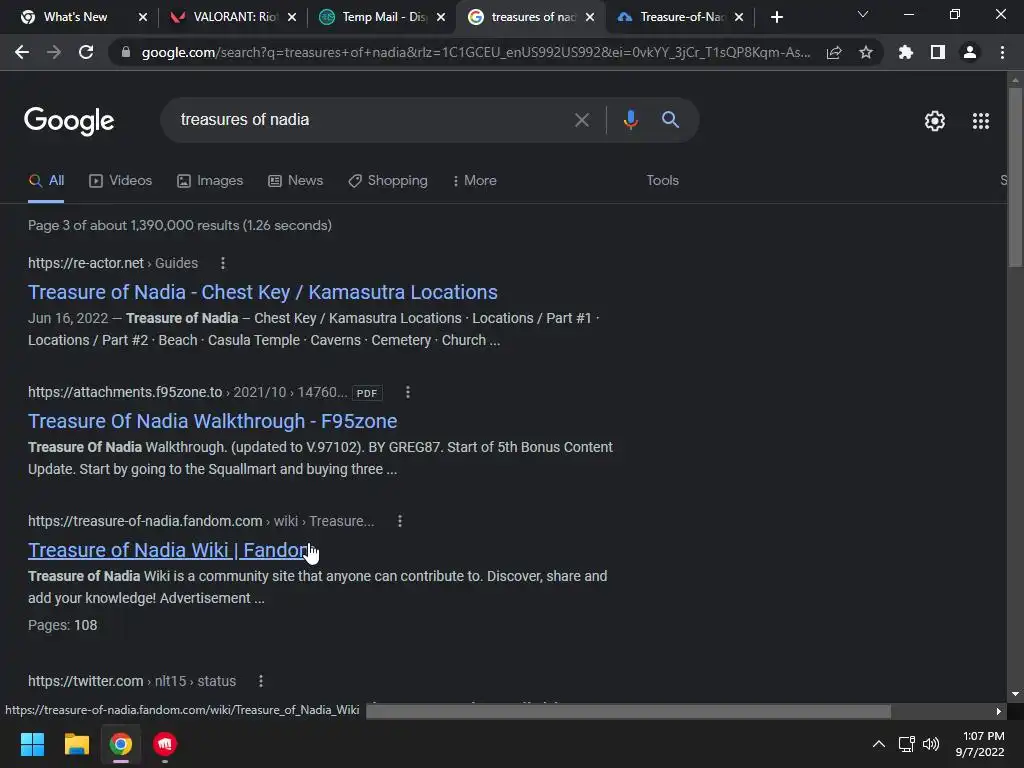Open options for fandom.com result
The image size is (1024, 768).
pyautogui.click(x=400, y=521)
